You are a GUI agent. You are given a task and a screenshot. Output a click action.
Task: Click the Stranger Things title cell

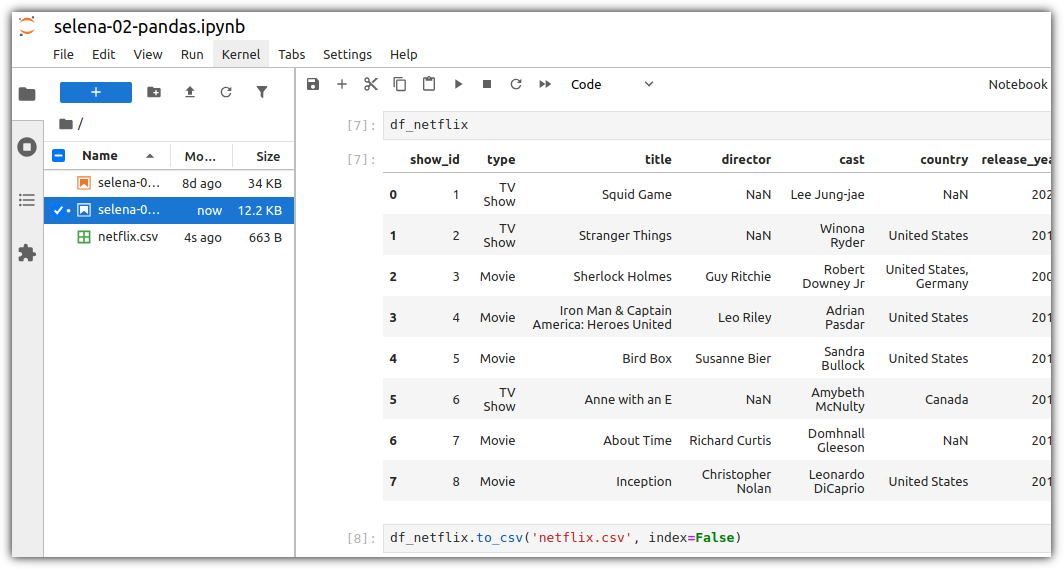(625, 235)
